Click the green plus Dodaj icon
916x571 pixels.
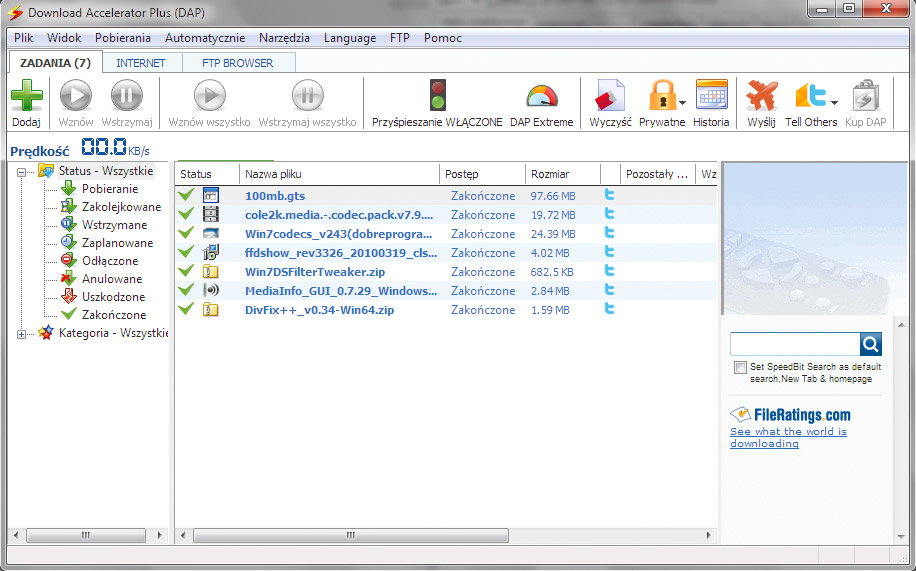coord(27,98)
